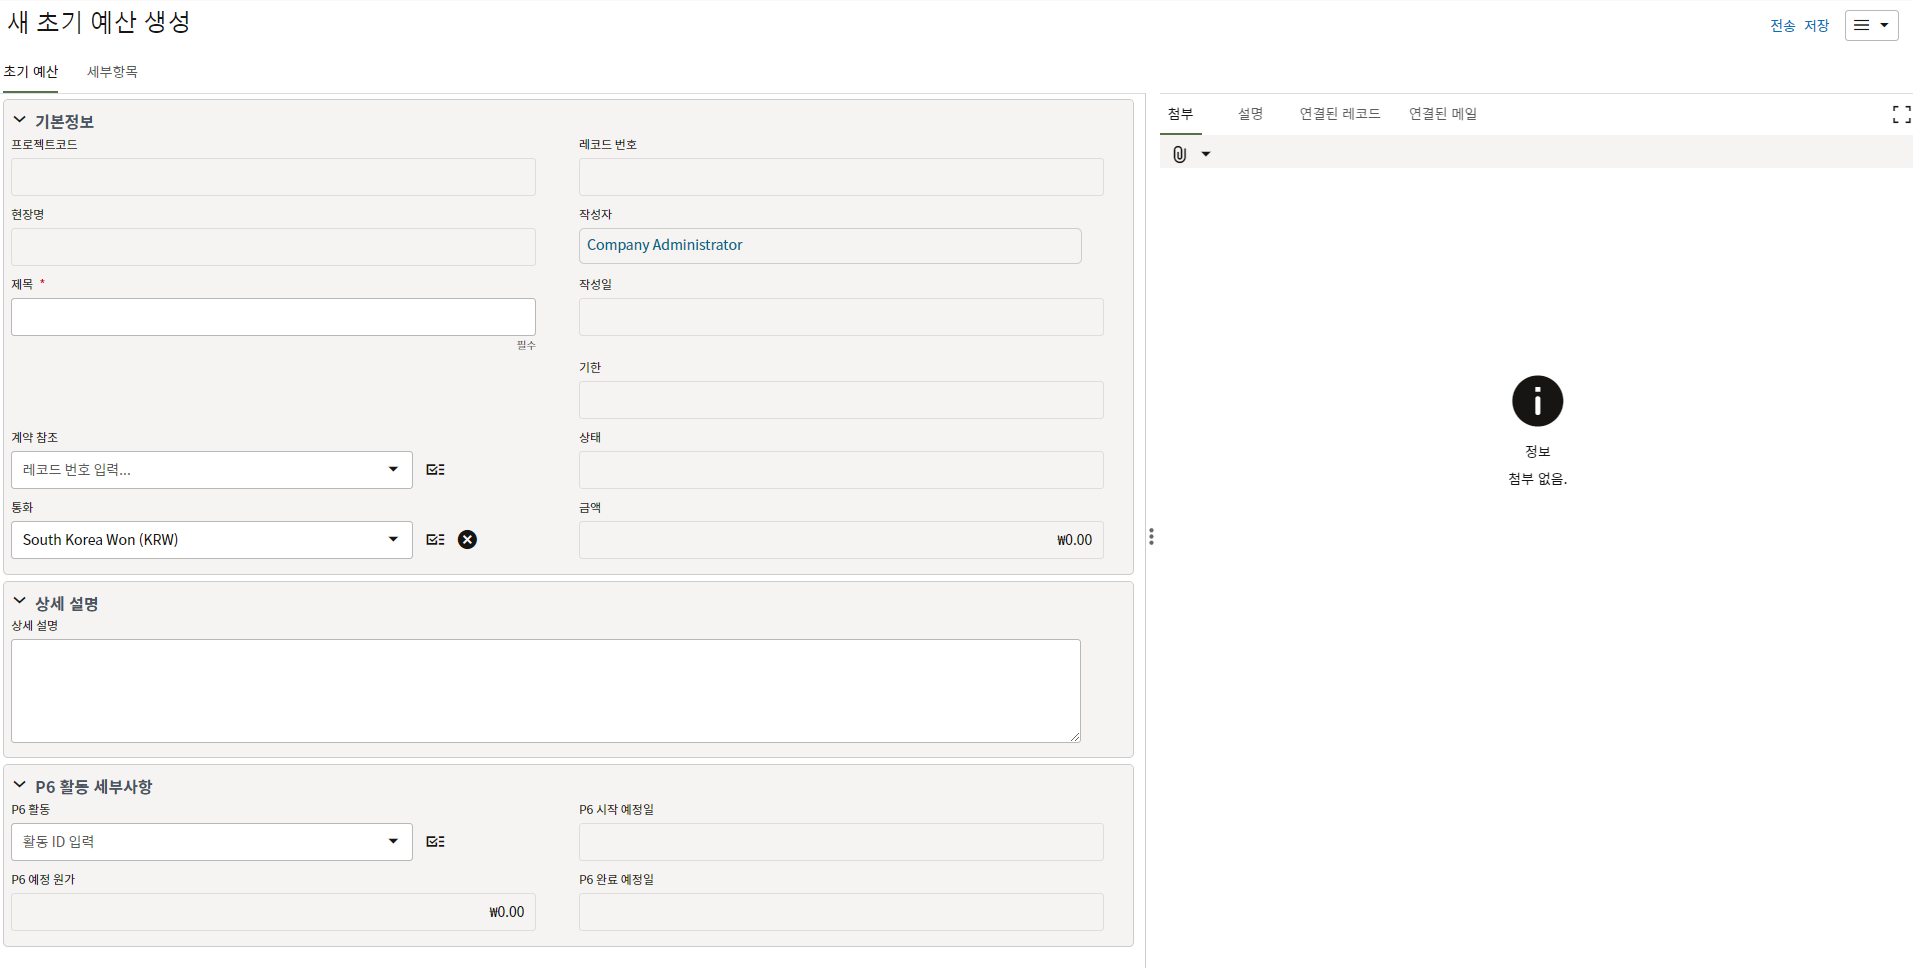The image size is (1913, 968).
Task: Click the panel splitter vertical dots handle
Action: coord(1151,537)
